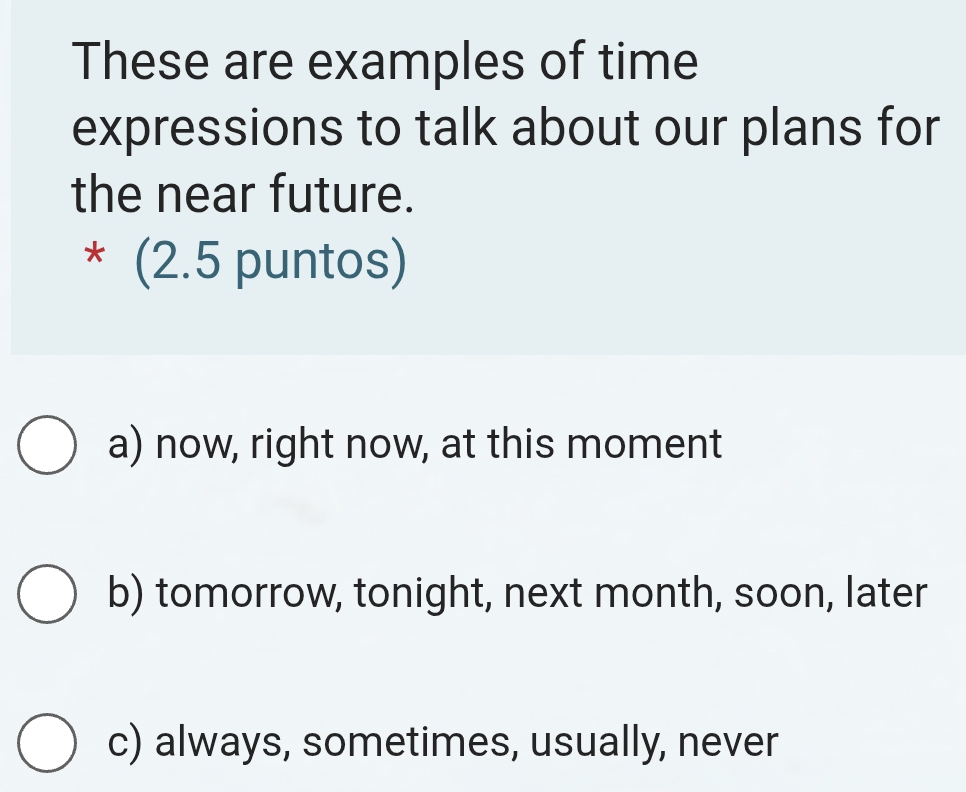Click 'the near future.' in the question

[x=243, y=193]
